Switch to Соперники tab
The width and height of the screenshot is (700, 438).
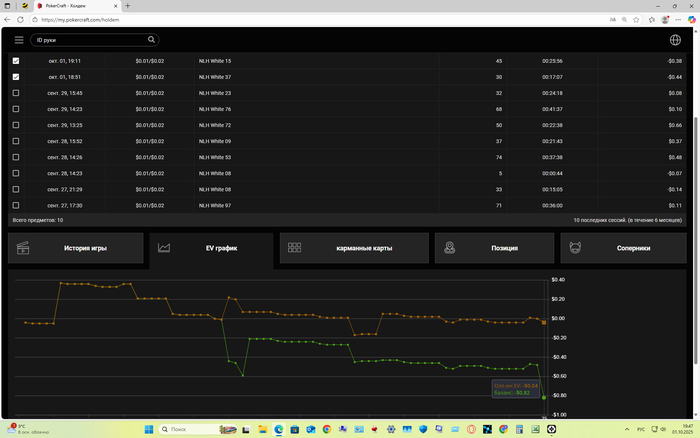(623, 248)
